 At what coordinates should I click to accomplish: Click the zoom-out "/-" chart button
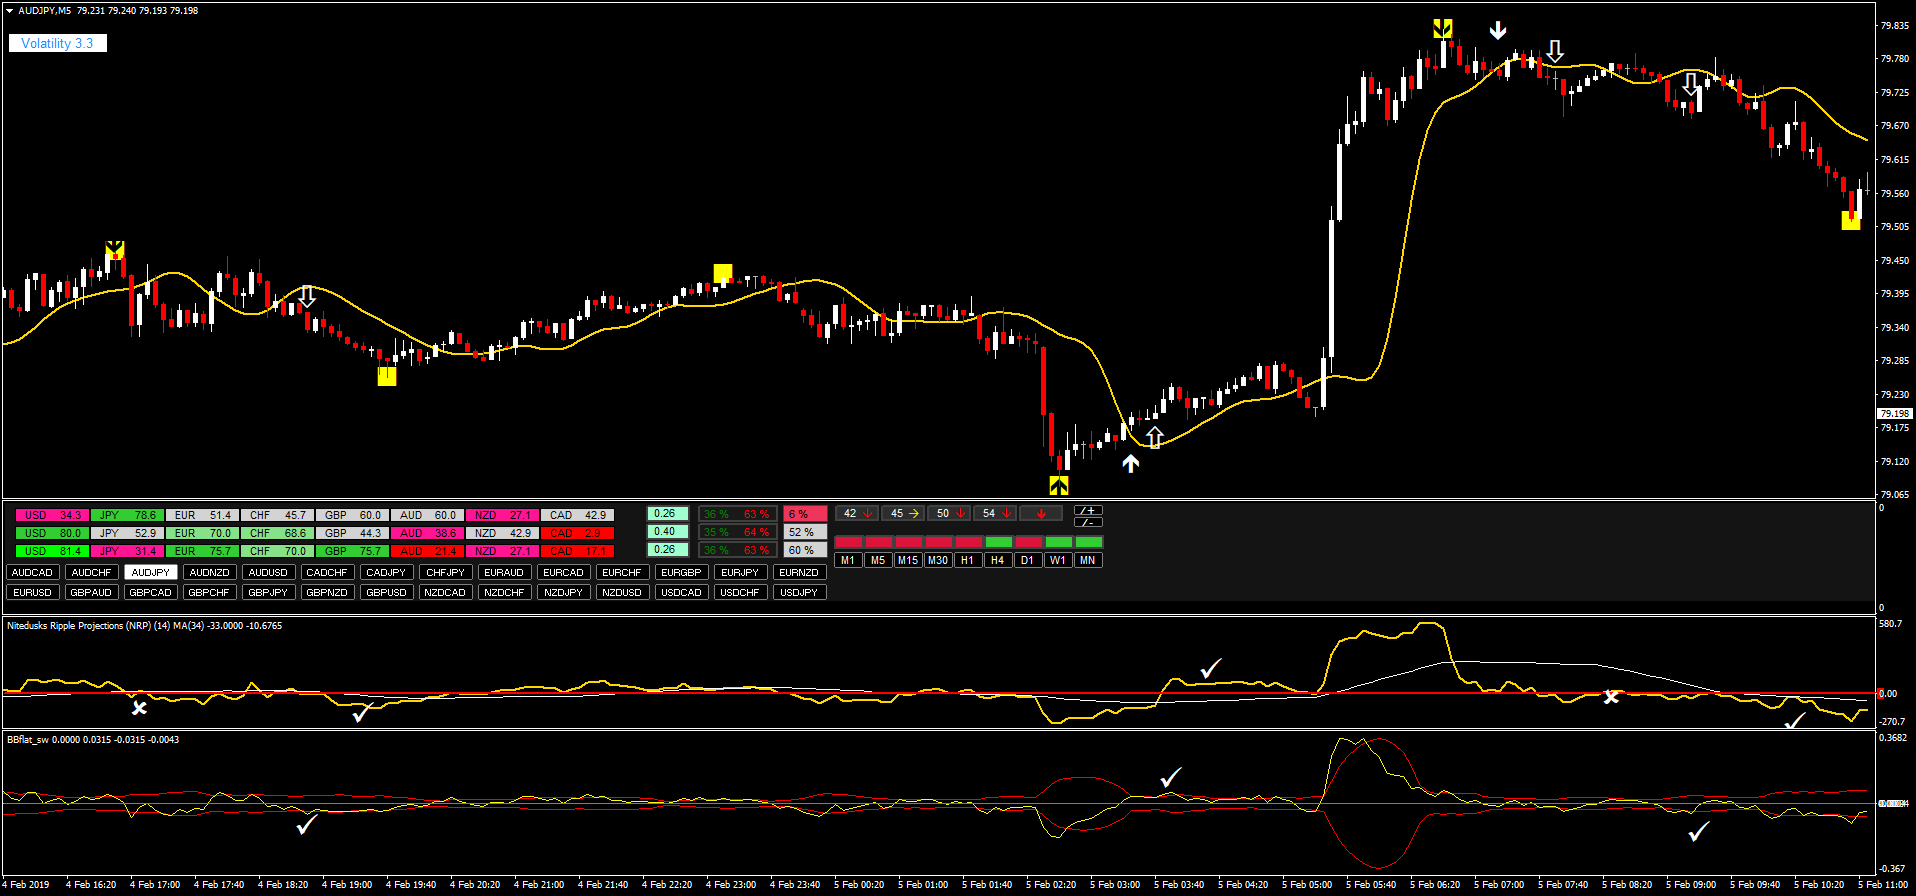tap(1088, 522)
